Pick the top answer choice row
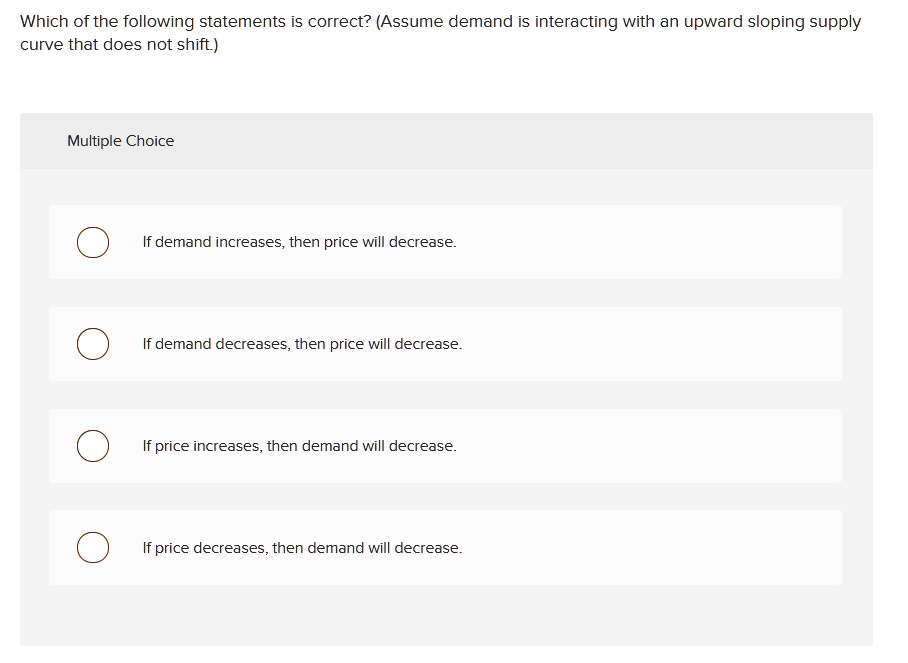The image size is (908, 663). [445, 242]
